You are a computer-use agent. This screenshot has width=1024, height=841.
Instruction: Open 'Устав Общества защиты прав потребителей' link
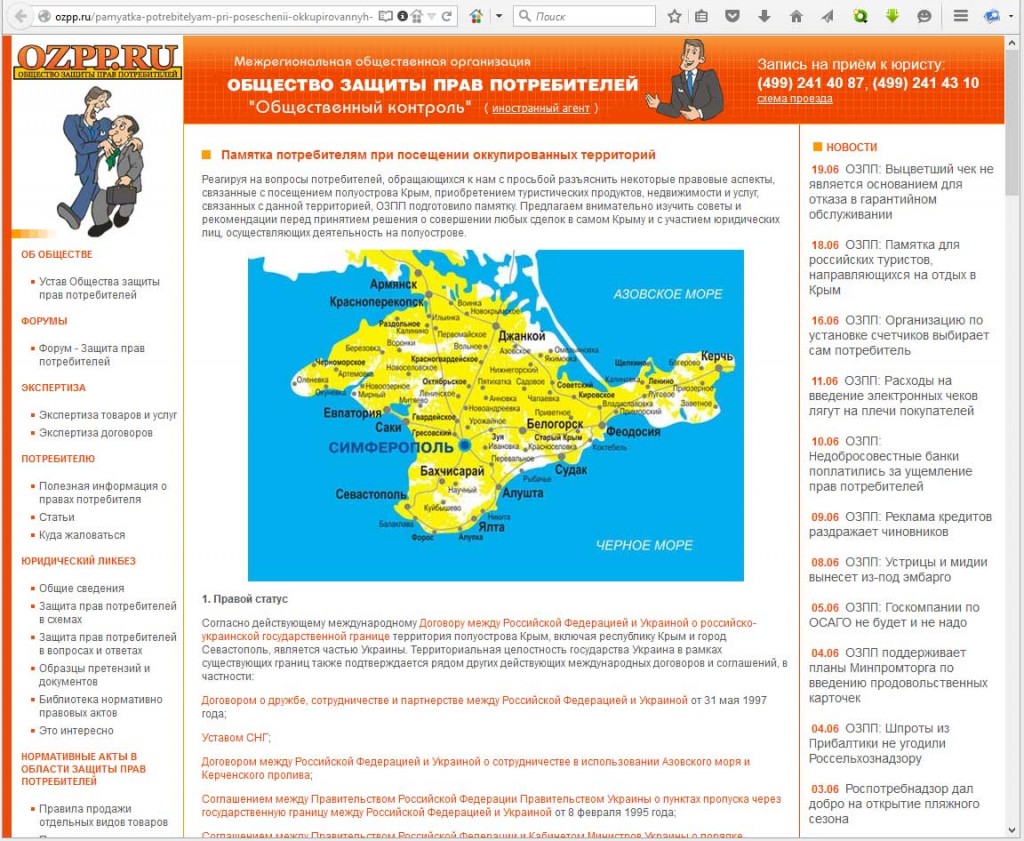pos(99,288)
